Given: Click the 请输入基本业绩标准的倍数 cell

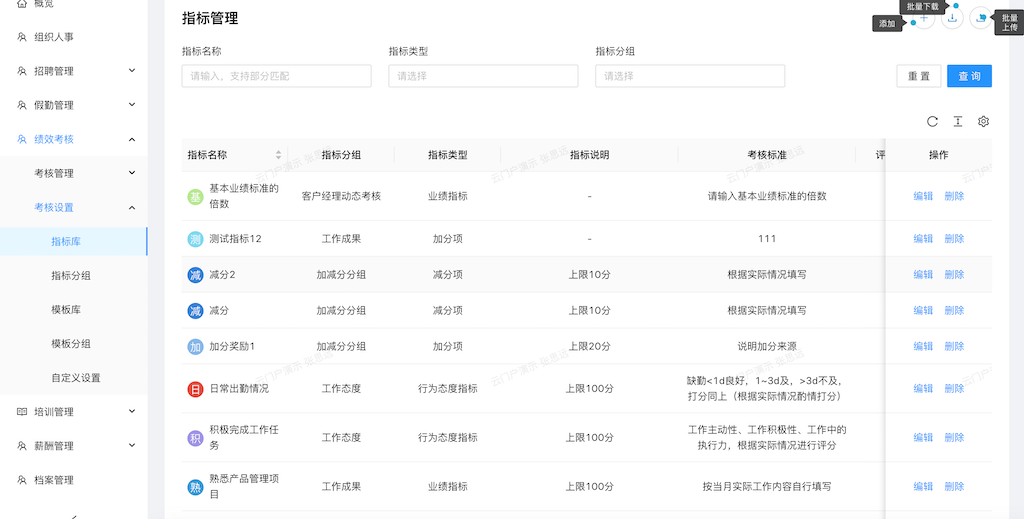Looking at the screenshot, I should [767, 196].
